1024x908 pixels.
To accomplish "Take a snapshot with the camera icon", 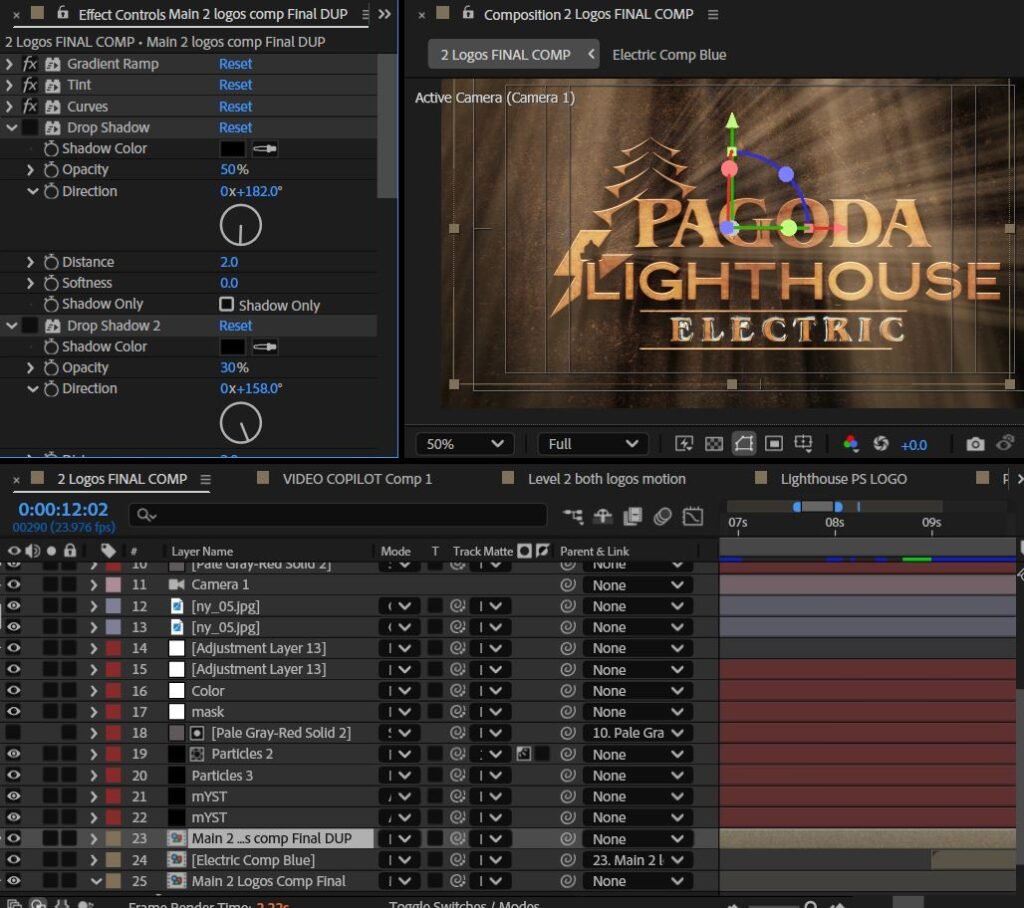I will coord(975,444).
